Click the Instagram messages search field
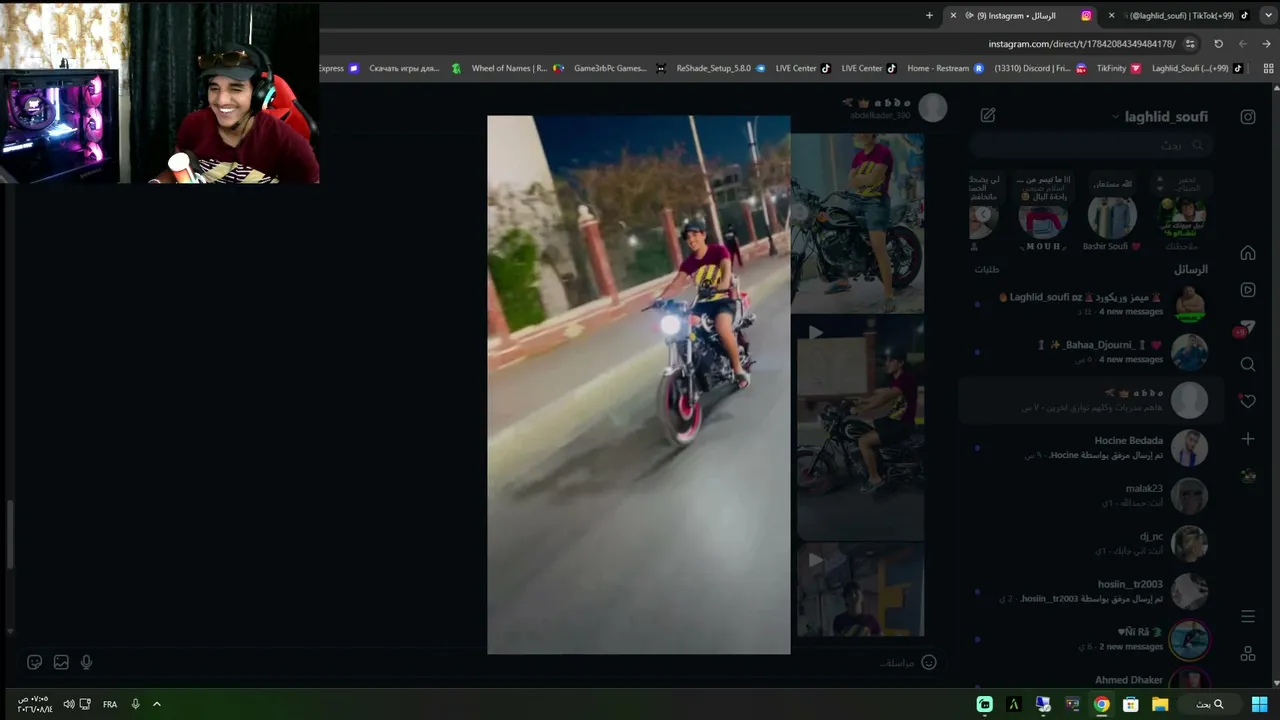This screenshot has width=1280, height=720. pyautogui.click(x=1091, y=145)
